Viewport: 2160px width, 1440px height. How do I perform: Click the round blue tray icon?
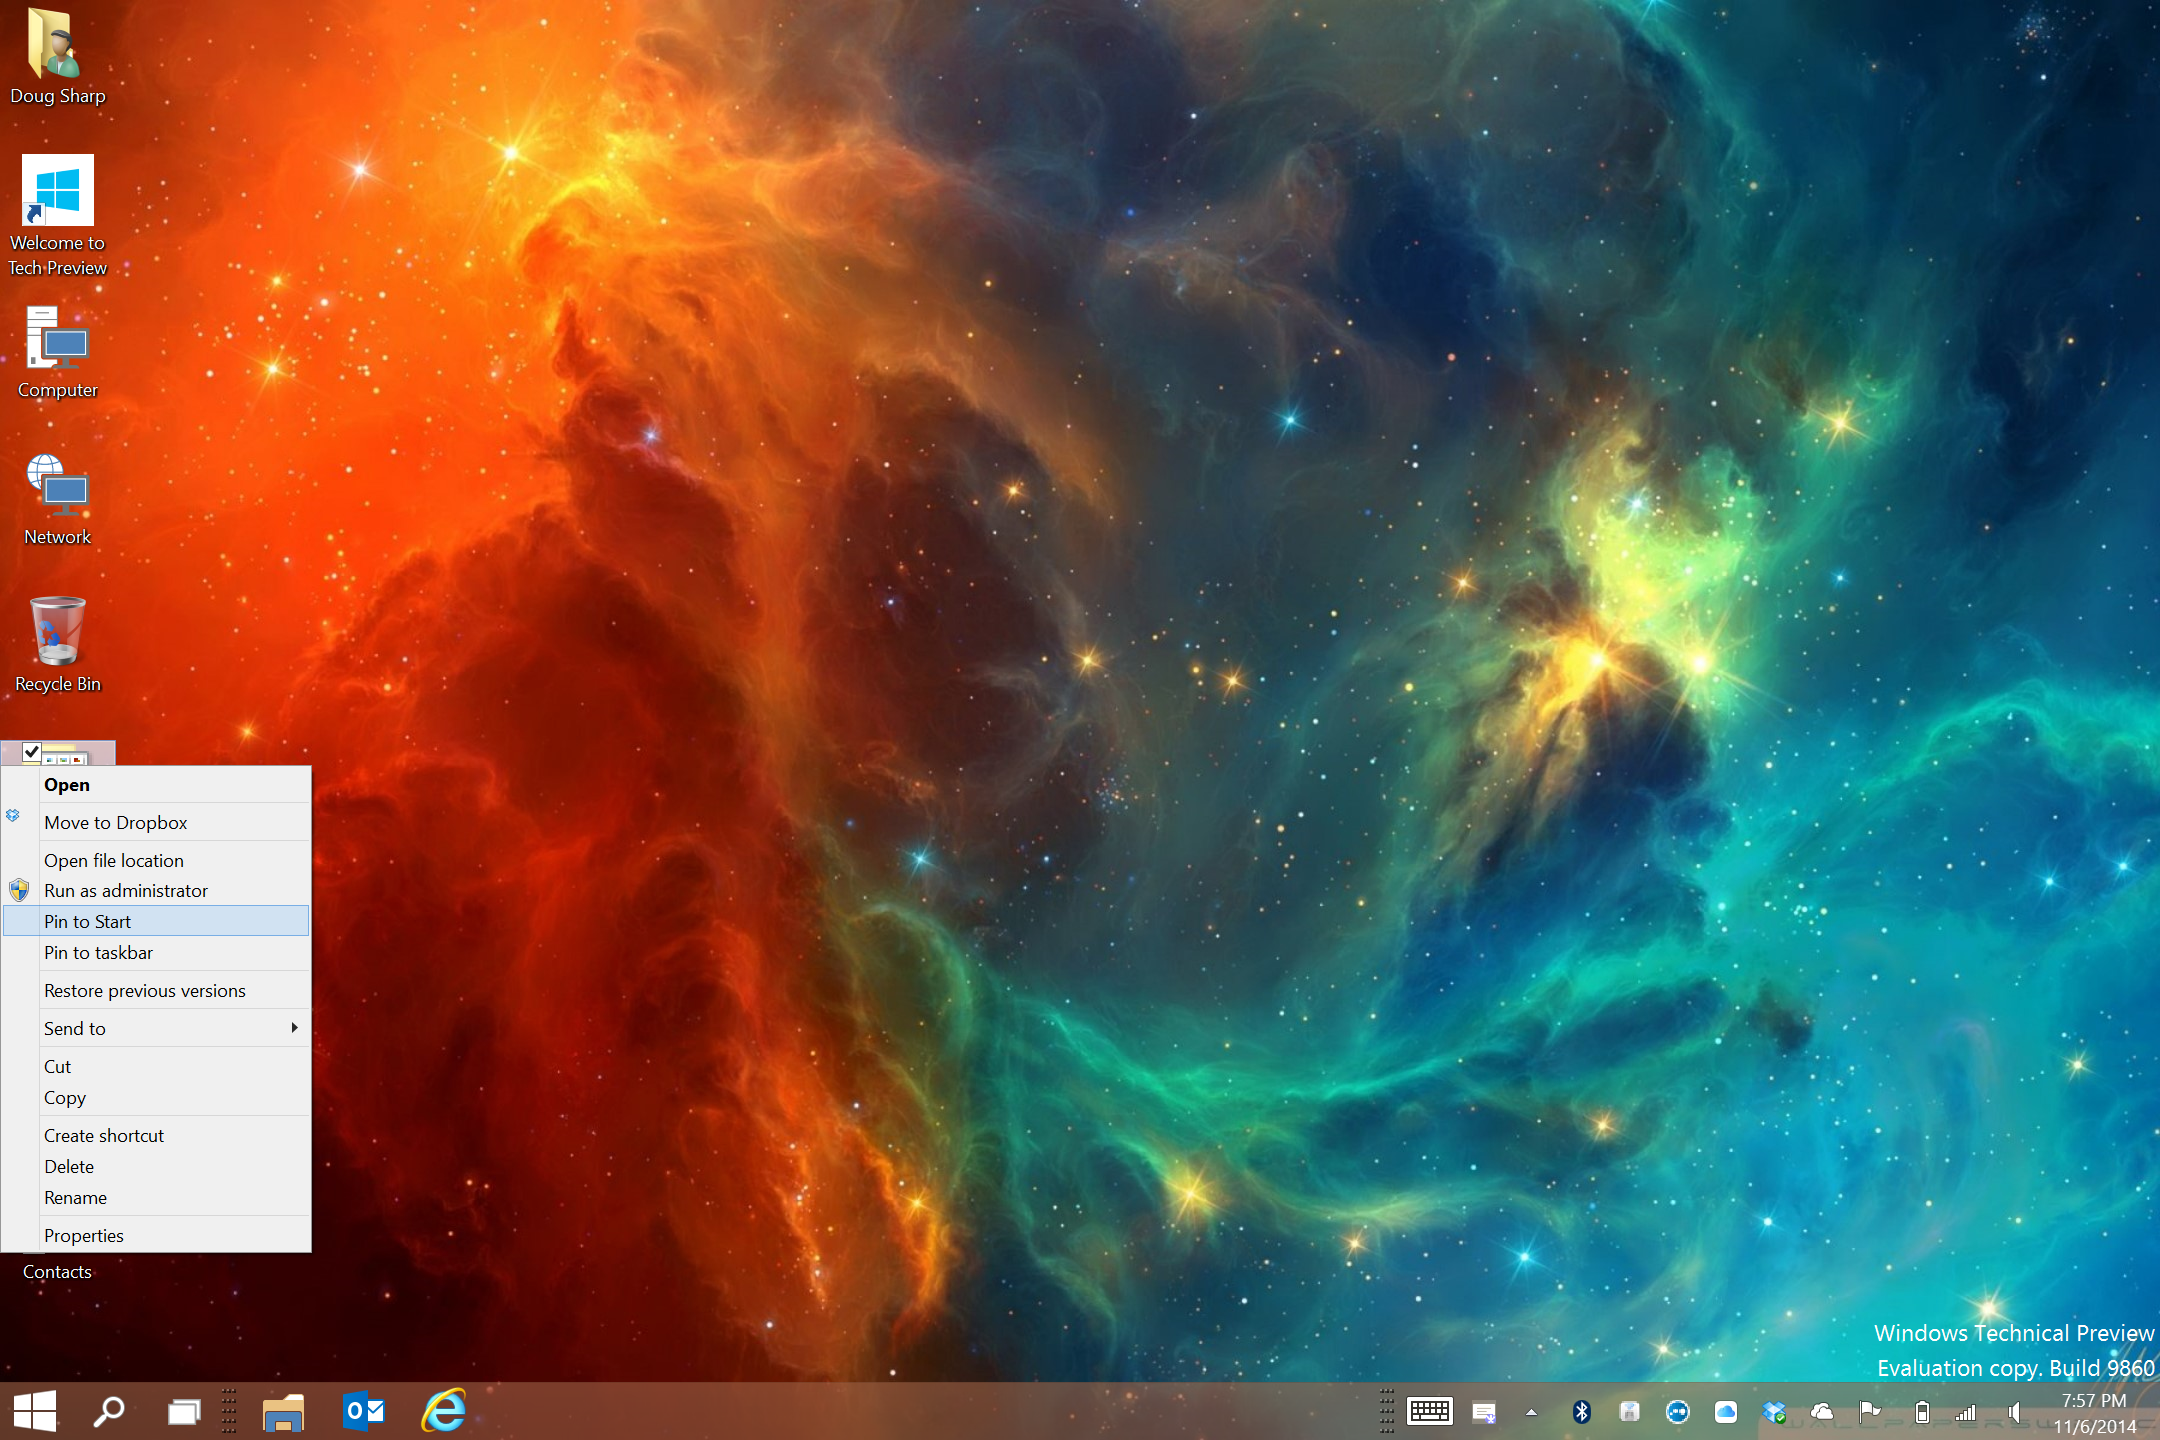point(1677,1412)
